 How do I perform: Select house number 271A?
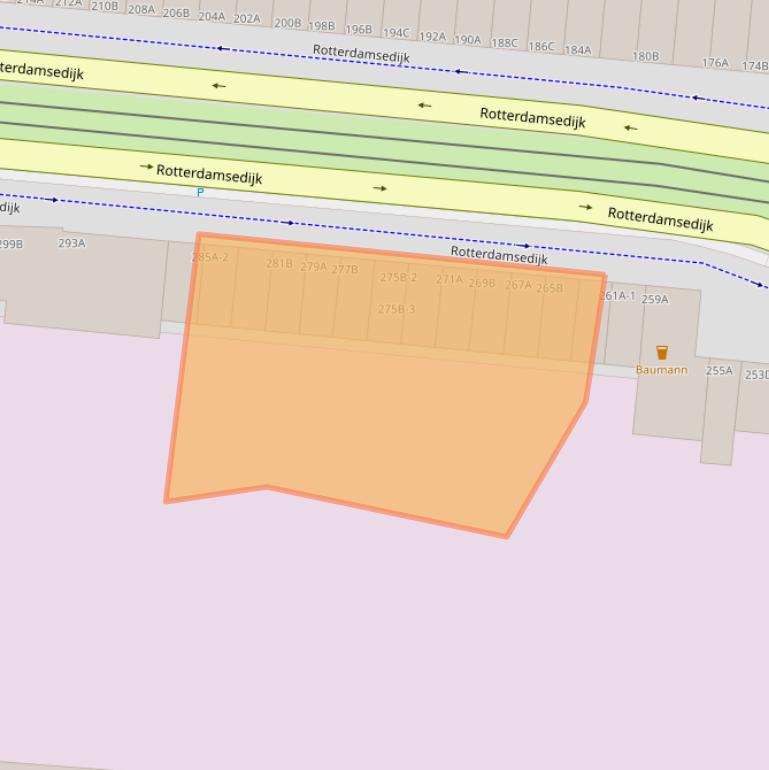449,280
